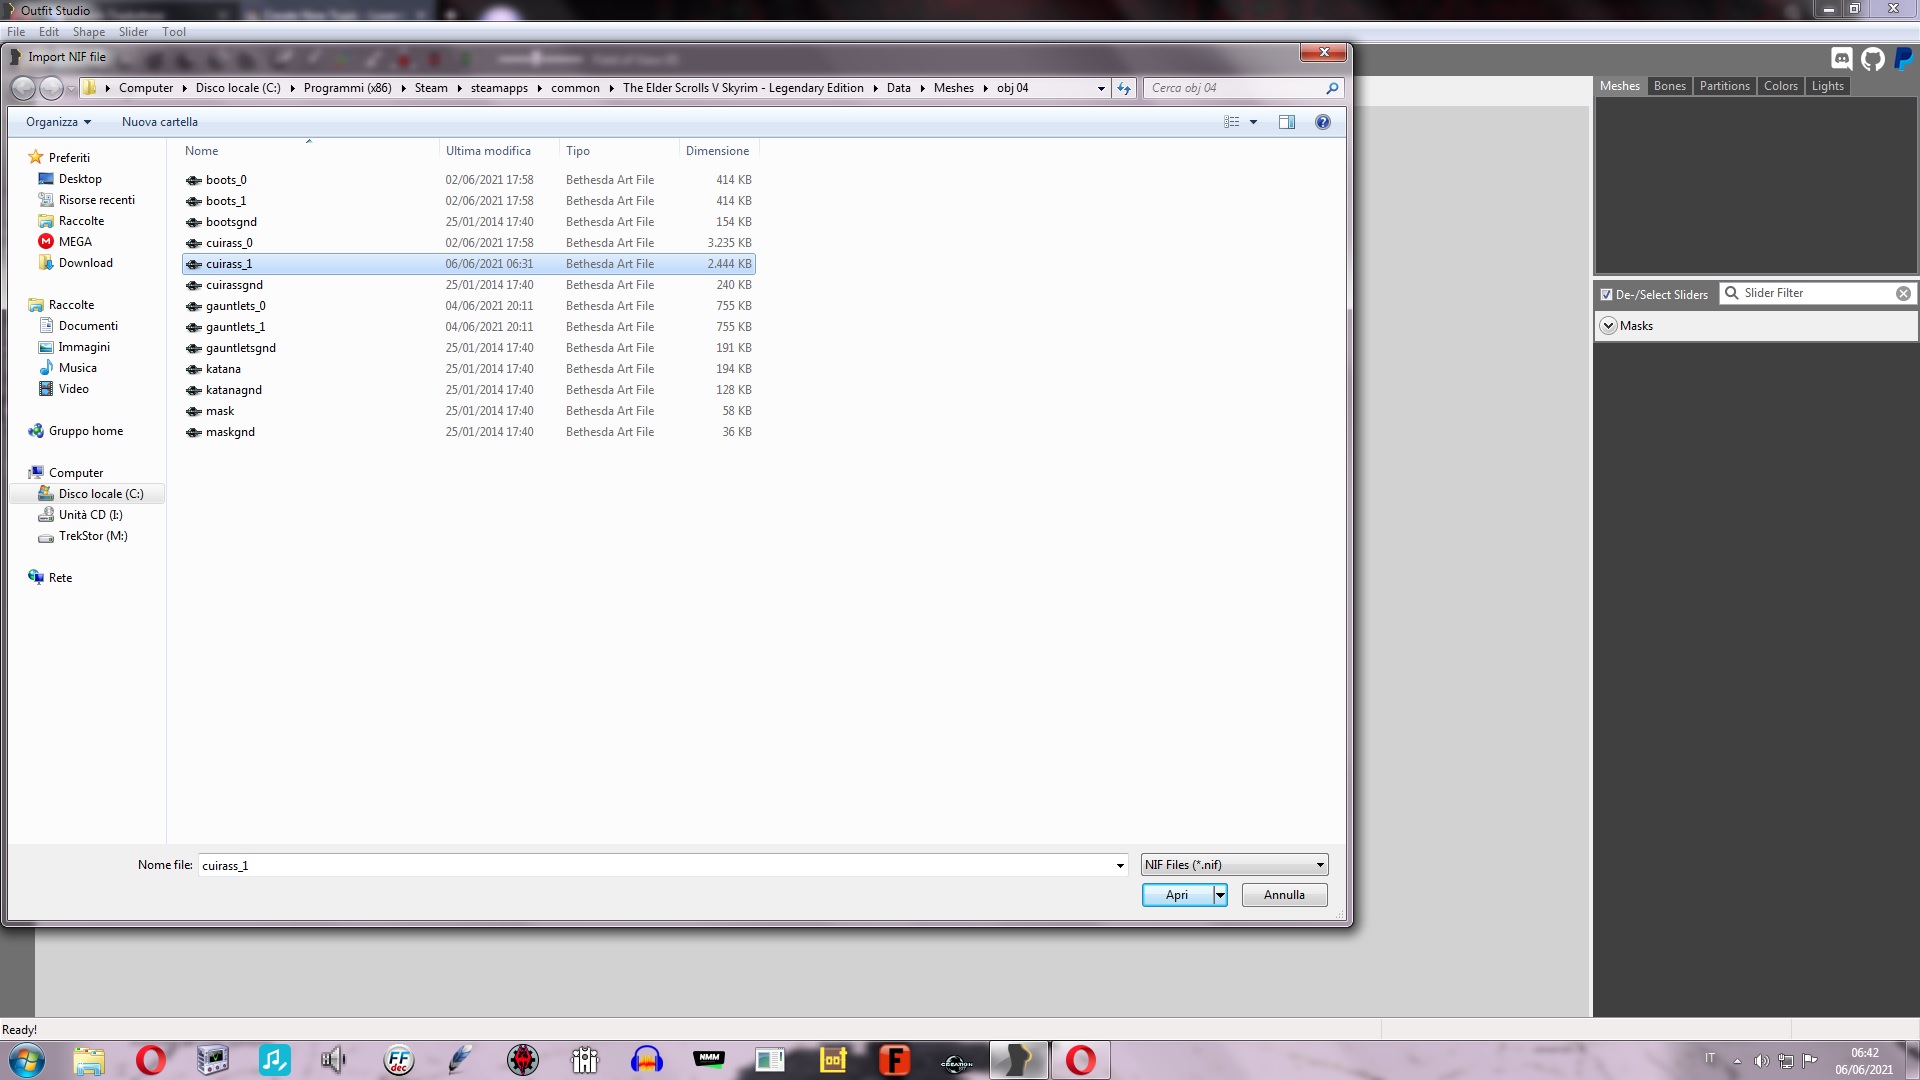Click the search magnifier in Cerca obj 04
The width and height of the screenshot is (1920, 1080).
point(1332,88)
